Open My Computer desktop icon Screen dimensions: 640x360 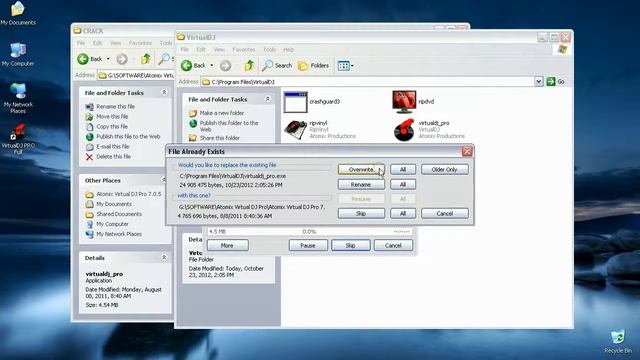[x=18, y=54]
